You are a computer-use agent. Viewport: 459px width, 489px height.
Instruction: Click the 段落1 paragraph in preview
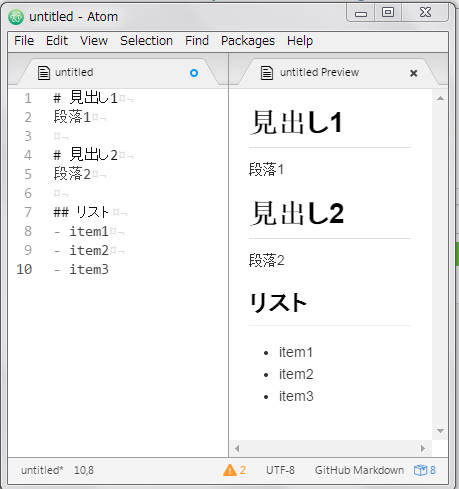[266, 169]
